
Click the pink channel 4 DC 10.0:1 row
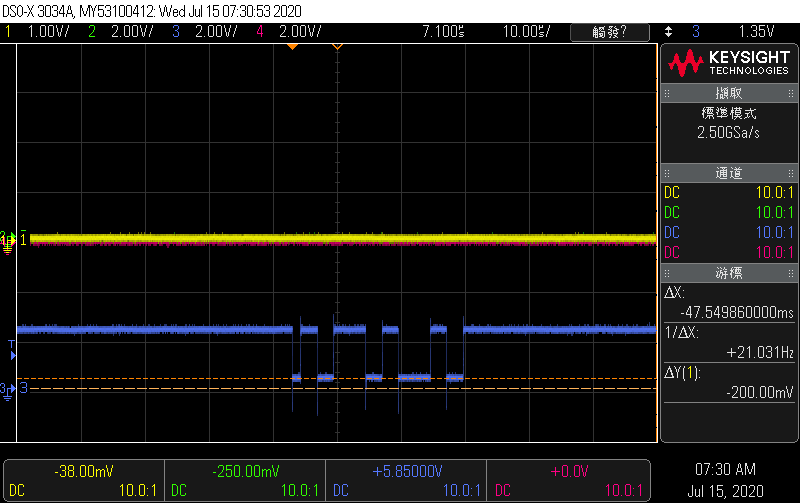tap(729, 252)
